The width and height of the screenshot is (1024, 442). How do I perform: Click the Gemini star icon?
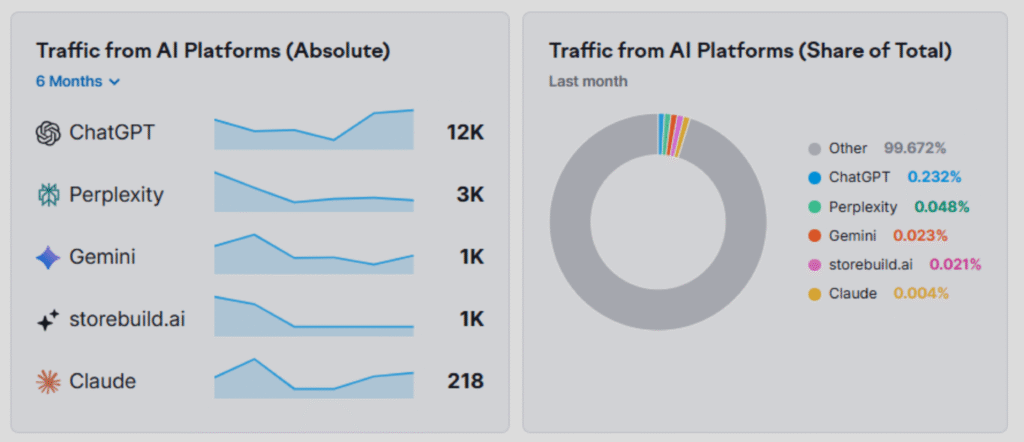[48, 257]
